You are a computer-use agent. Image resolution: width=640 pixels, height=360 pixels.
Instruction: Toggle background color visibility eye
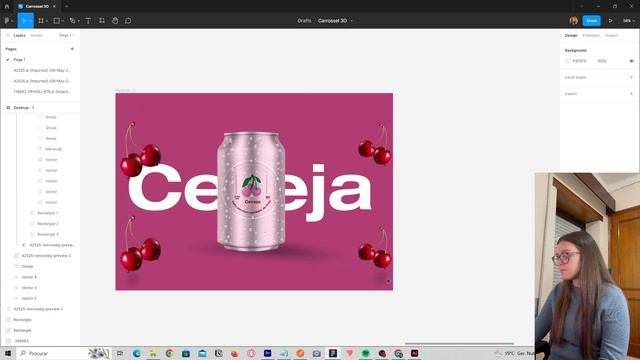click(x=631, y=61)
